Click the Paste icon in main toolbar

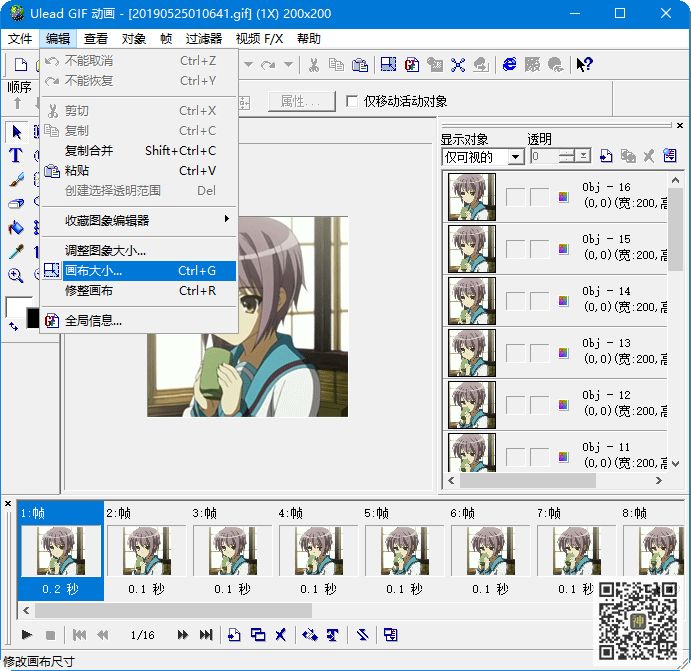click(x=360, y=65)
